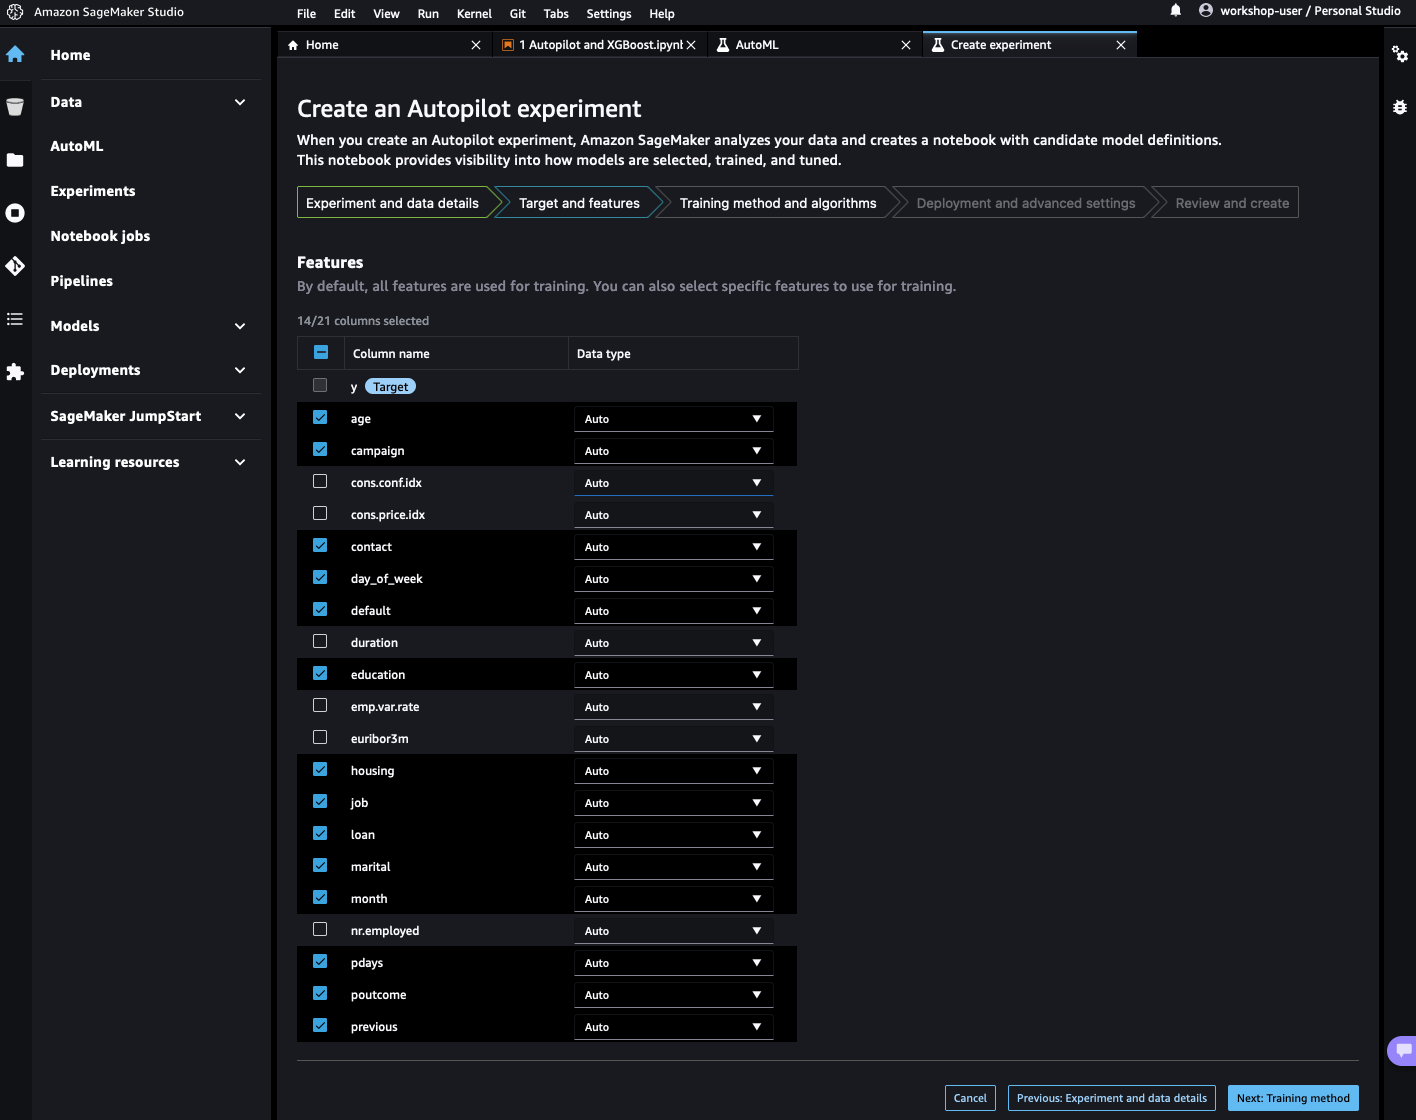
Task: Click the marital column name
Action: pyautogui.click(x=370, y=867)
